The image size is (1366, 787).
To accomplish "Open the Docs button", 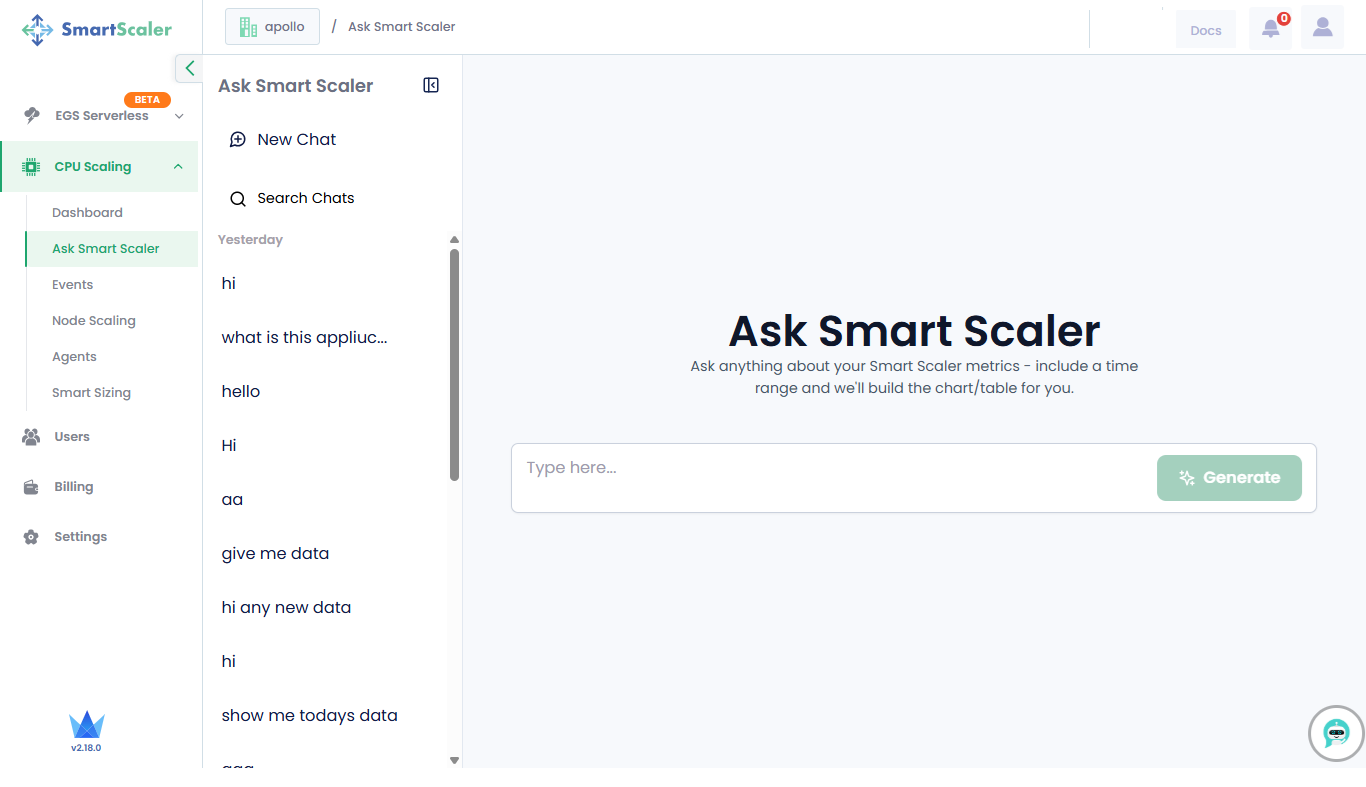I will pyautogui.click(x=1205, y=30).
